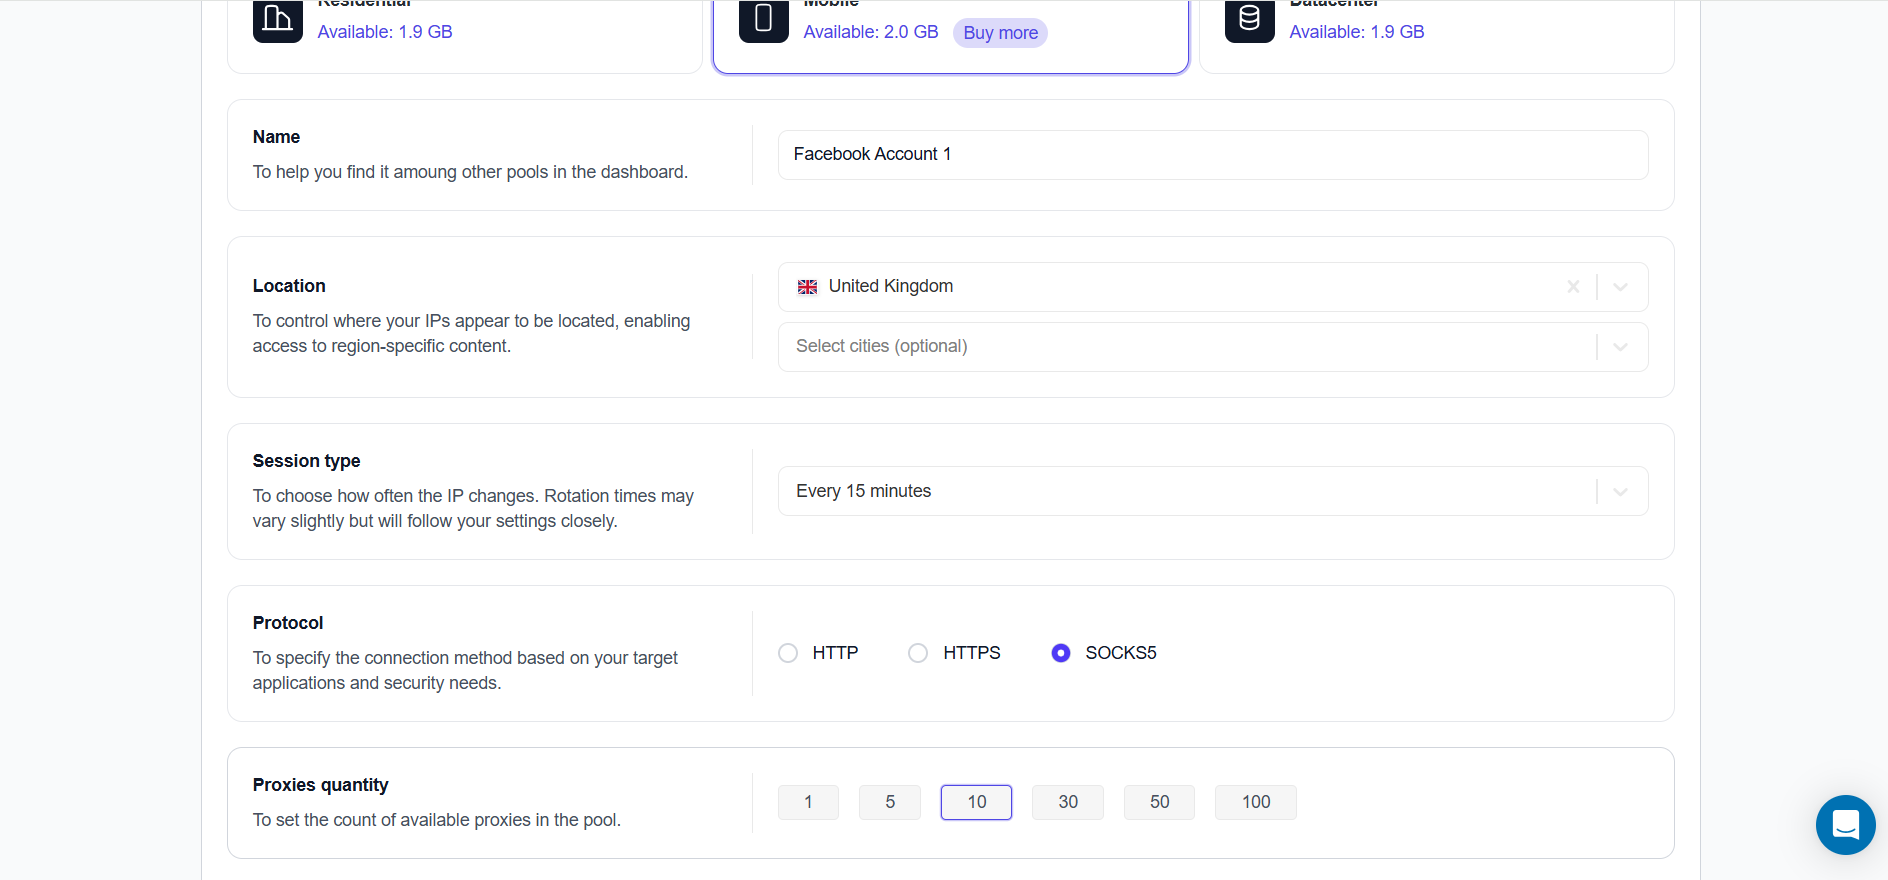The image size is (1888, 880).
Task: Select the HTTPS protocol radio button
Action: 918,653
